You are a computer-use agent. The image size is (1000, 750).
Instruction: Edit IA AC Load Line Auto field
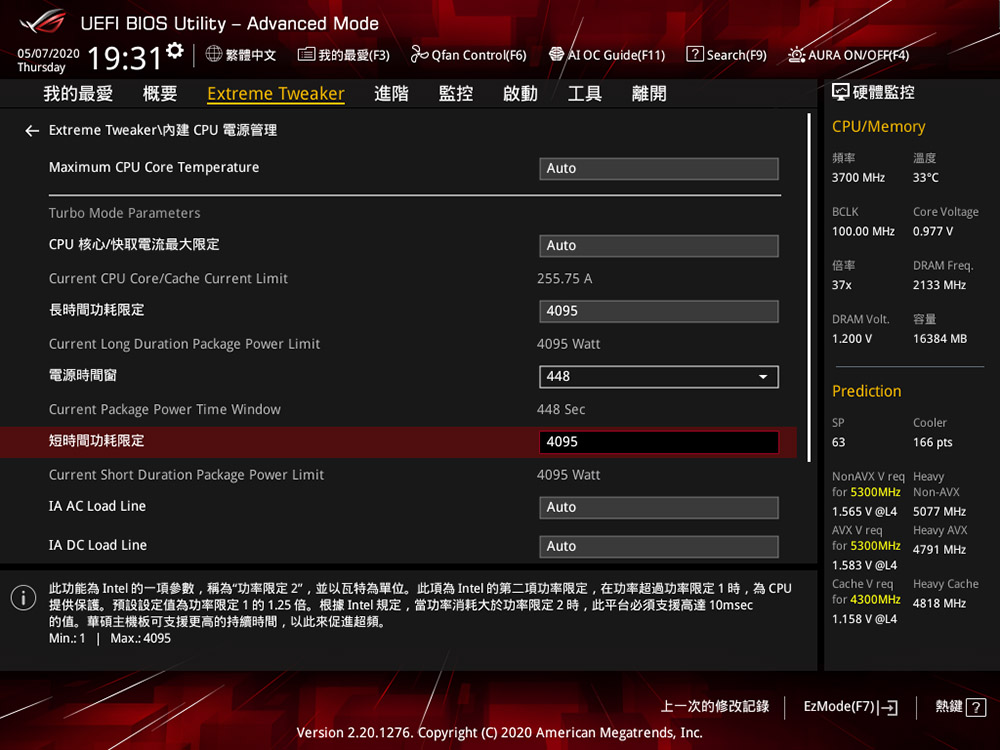pyautogui.click(x=659, y=508)
